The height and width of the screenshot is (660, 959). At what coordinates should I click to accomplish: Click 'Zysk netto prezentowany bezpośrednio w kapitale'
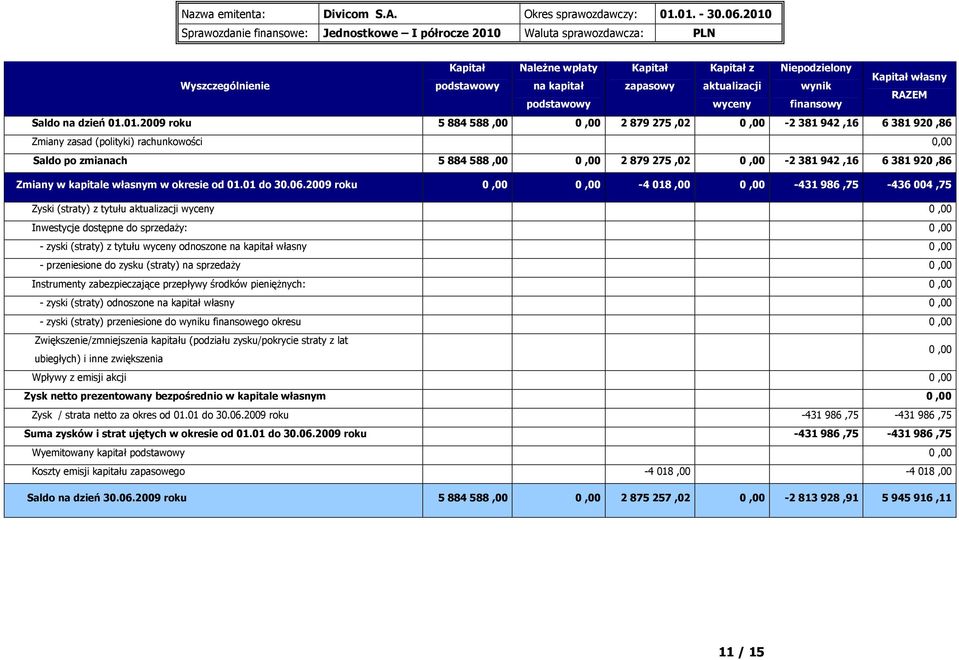[175, 396]
